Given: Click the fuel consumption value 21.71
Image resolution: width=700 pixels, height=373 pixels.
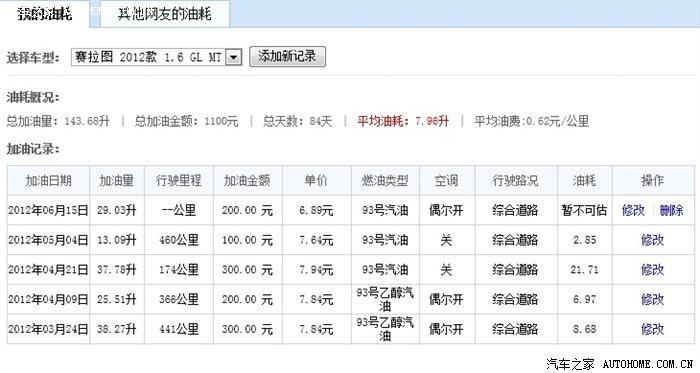Looking at the screenshot, I should 584,269.
